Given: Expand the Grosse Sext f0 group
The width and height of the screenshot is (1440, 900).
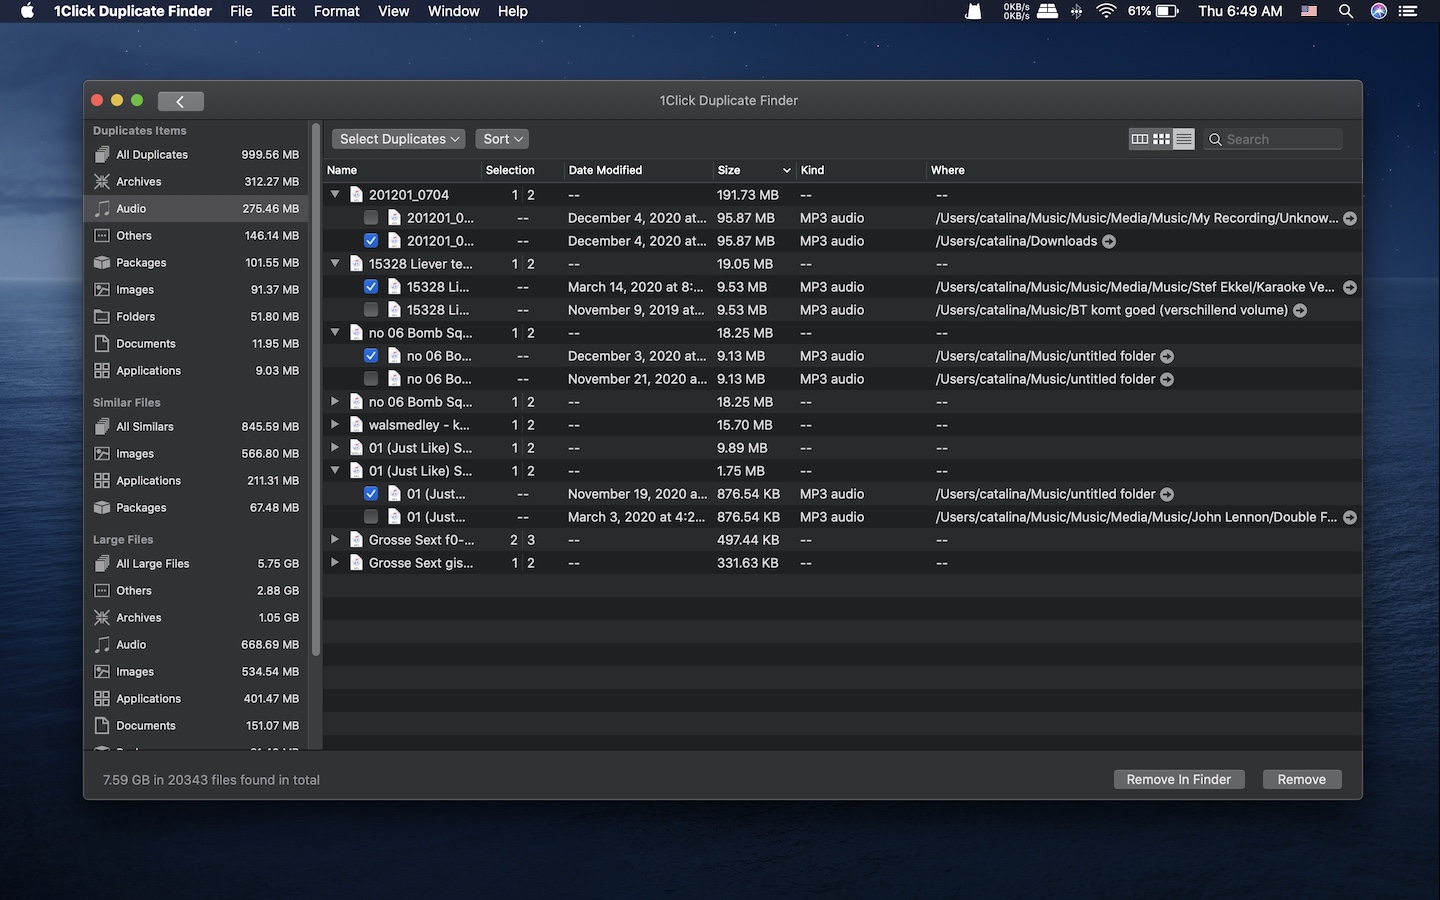Looking at the screenshot, I should coord(336,540).
